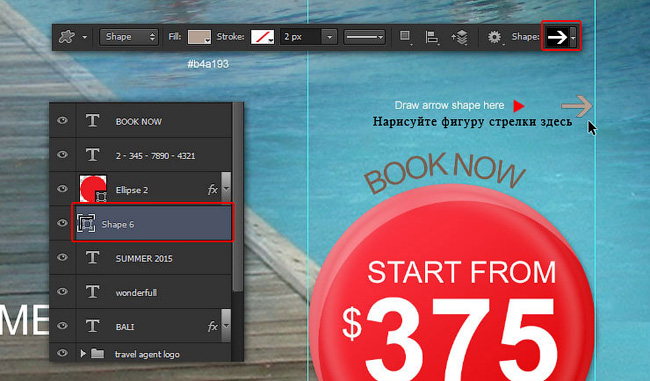Click the Ellipse 2 layer thumbnail
Image resolution: width=650 pixels, height=381 pixels.
pos(93,189)
